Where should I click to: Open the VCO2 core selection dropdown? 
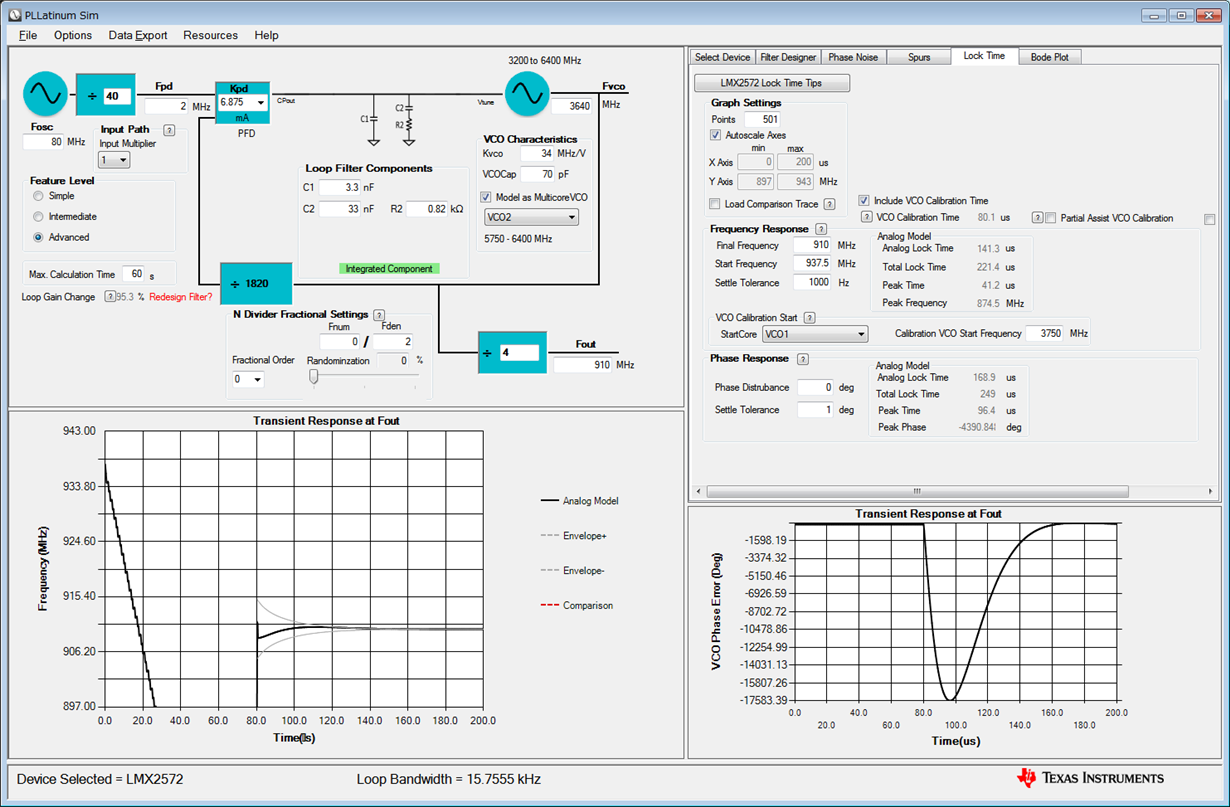531,217
